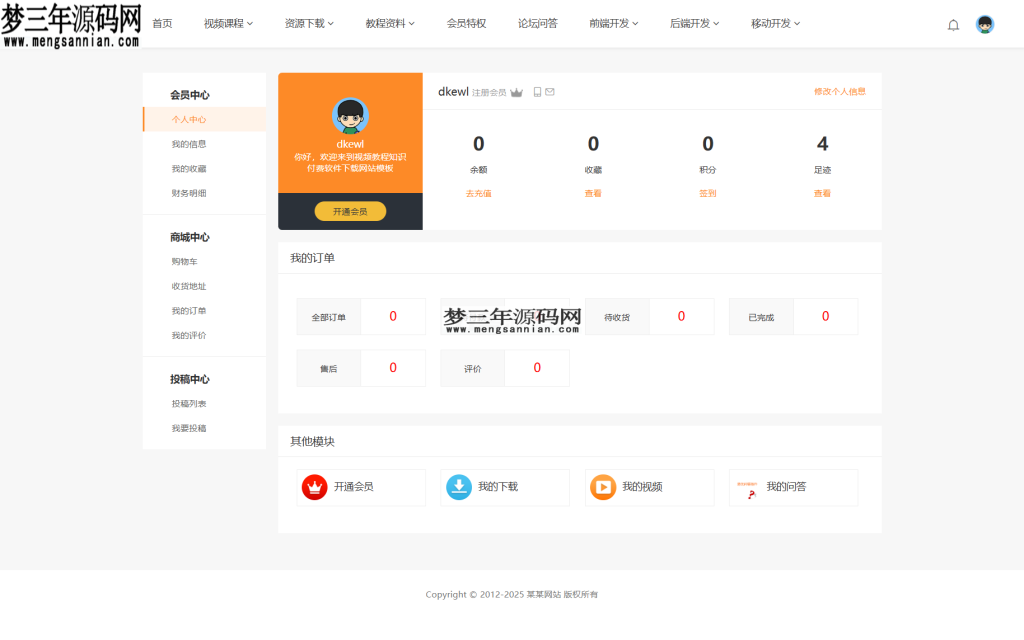Open the notification bell icon
The width and height of the screenshot is (1024, 640).
[953, 24]
